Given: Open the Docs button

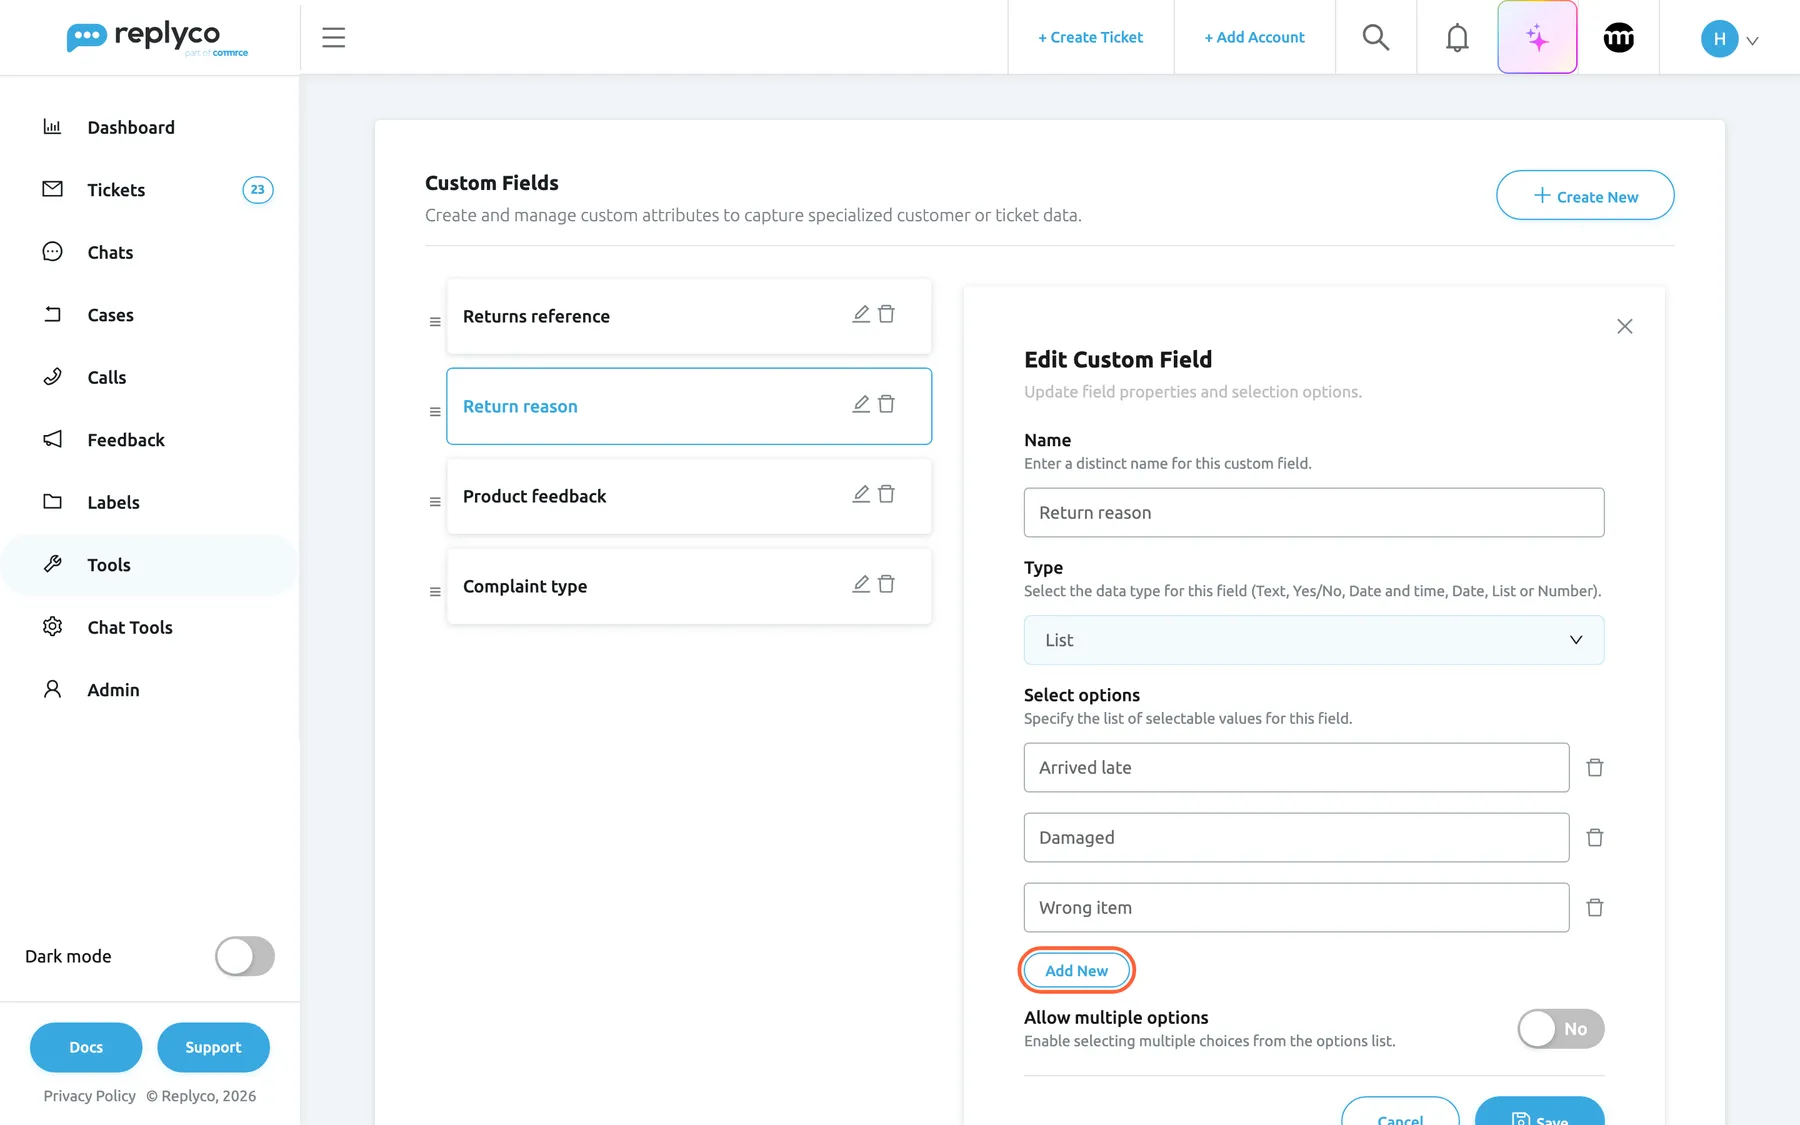Looking at the screenshot, I should click(x=86, y=1047).
